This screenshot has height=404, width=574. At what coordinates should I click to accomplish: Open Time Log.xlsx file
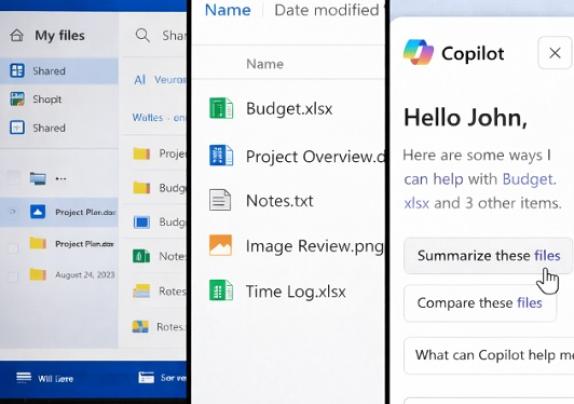pos(296,292)
